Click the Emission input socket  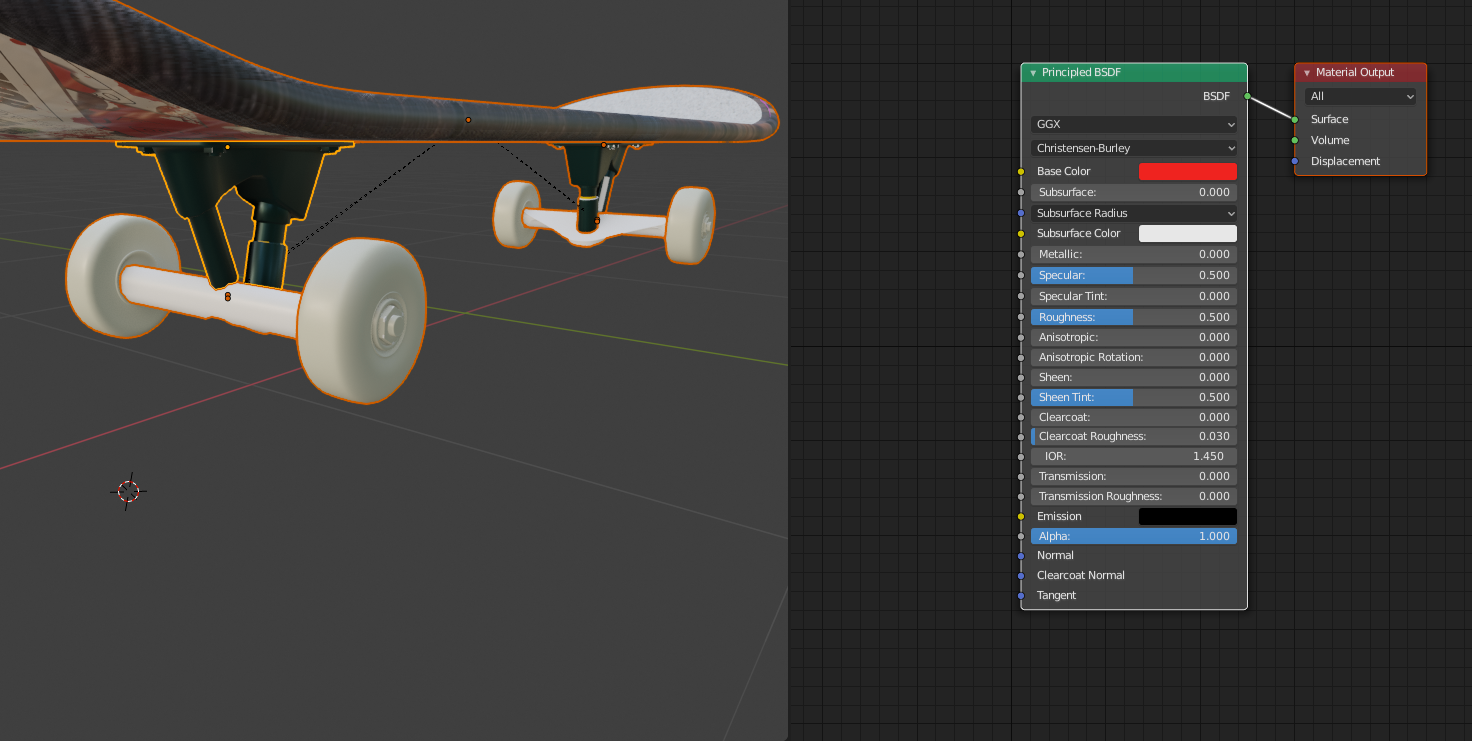1021,516
